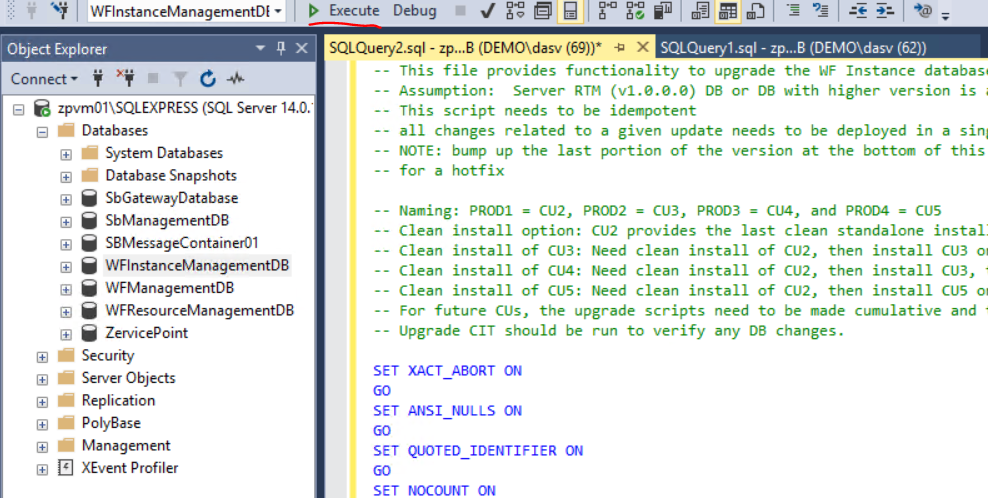
Task: Open Object Explorer window position dropdown
Action: [x=261, y=49]
